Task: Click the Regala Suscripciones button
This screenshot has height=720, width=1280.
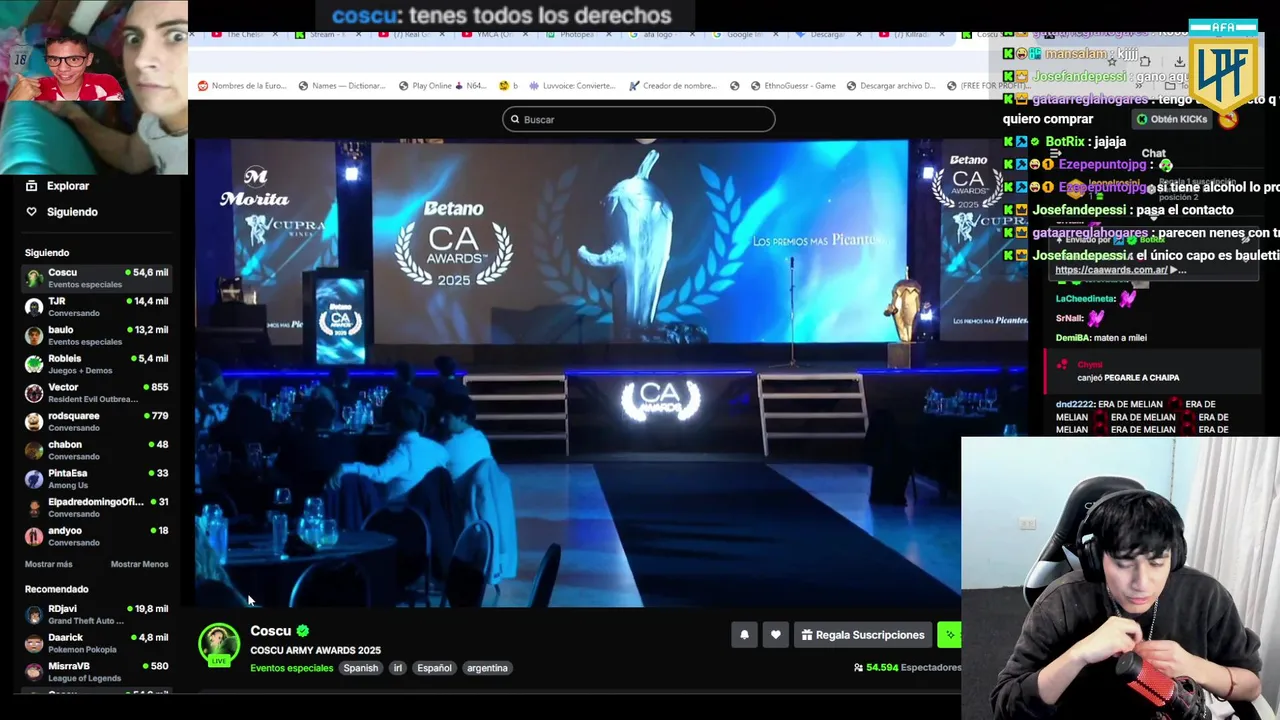Action: [x=863, y=635]
